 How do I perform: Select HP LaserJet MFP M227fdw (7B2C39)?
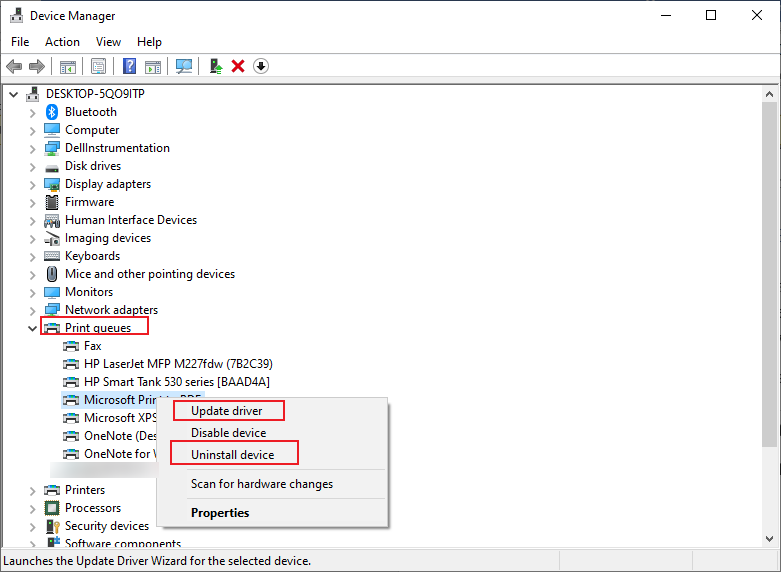click(178, 364)
